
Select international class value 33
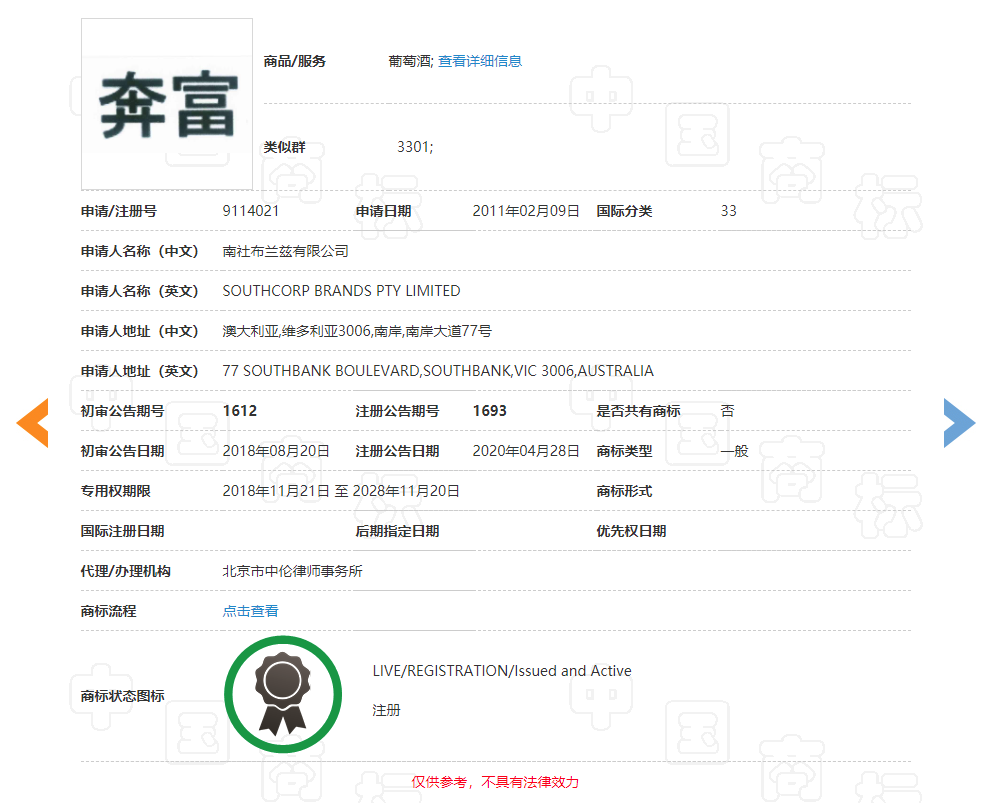coord(728,211)
